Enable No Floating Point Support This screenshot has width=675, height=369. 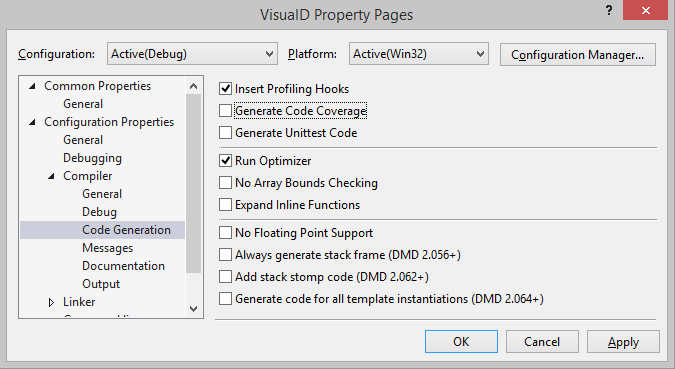pos(225,233)
